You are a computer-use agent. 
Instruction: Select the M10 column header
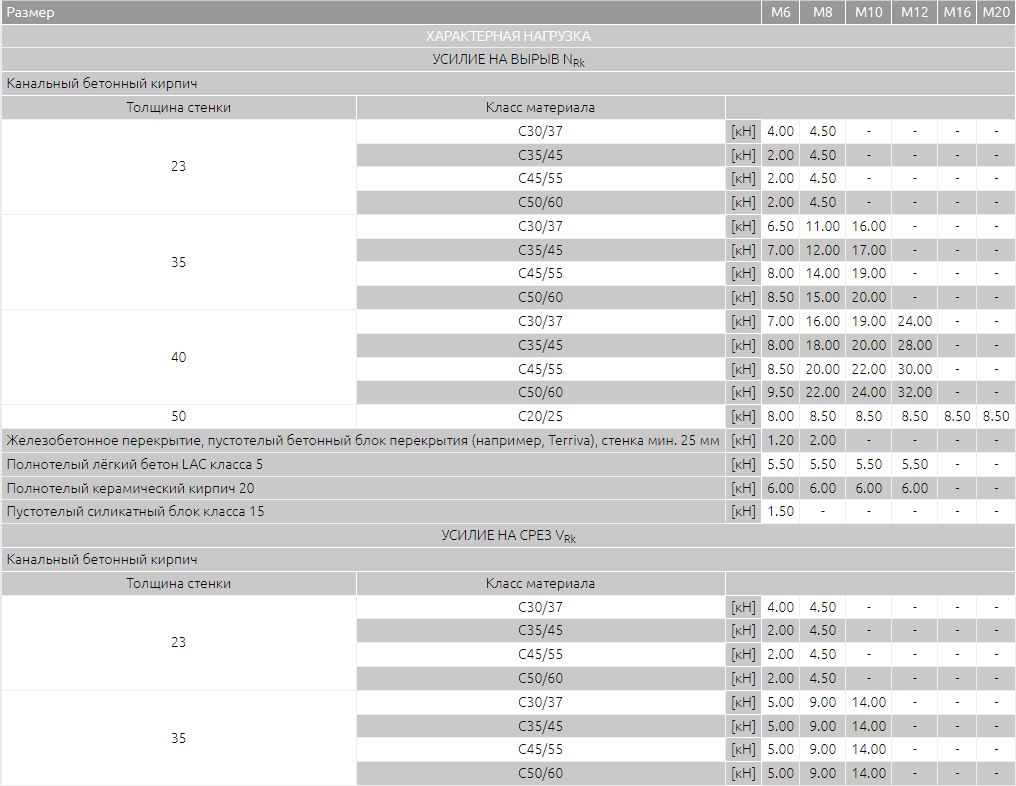[x=868, y=12]
